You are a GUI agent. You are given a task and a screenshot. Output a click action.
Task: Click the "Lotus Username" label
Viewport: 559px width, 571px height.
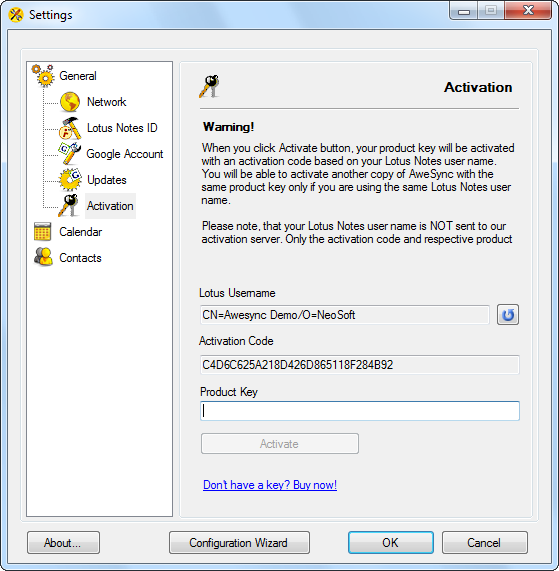click(x=237, y=293)
